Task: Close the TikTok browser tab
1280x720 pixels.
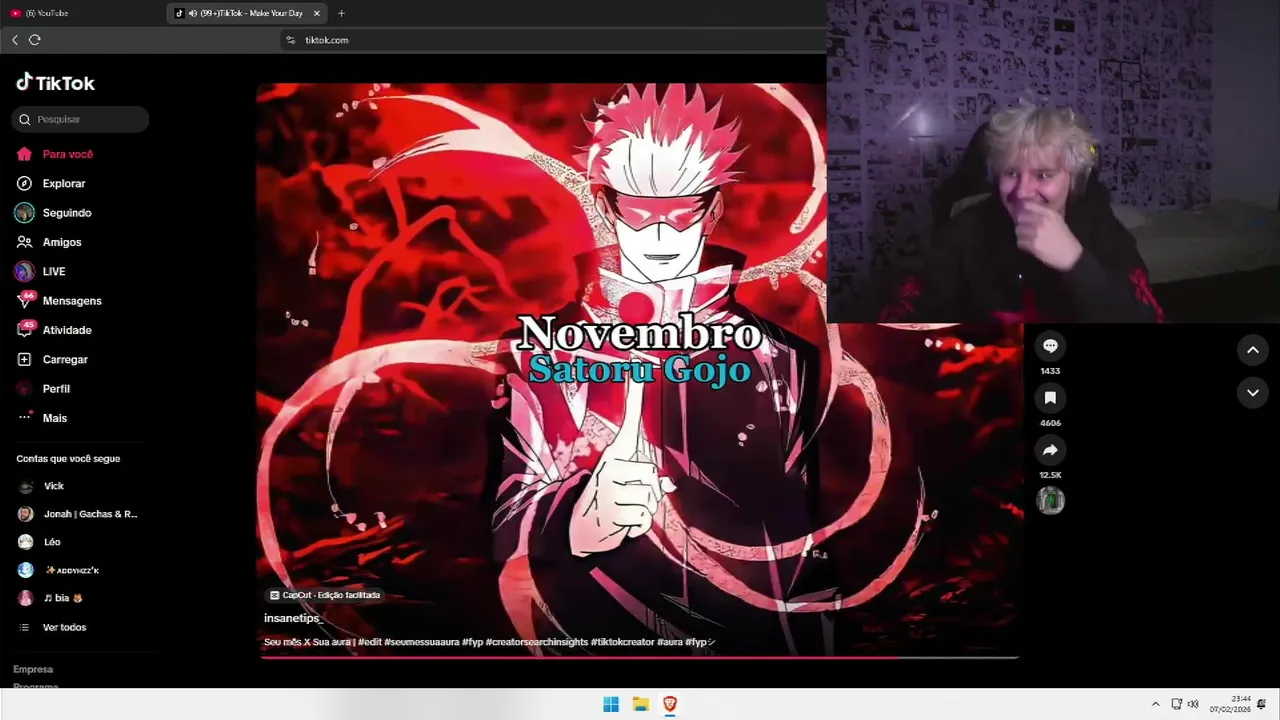Action: [317, 13]
